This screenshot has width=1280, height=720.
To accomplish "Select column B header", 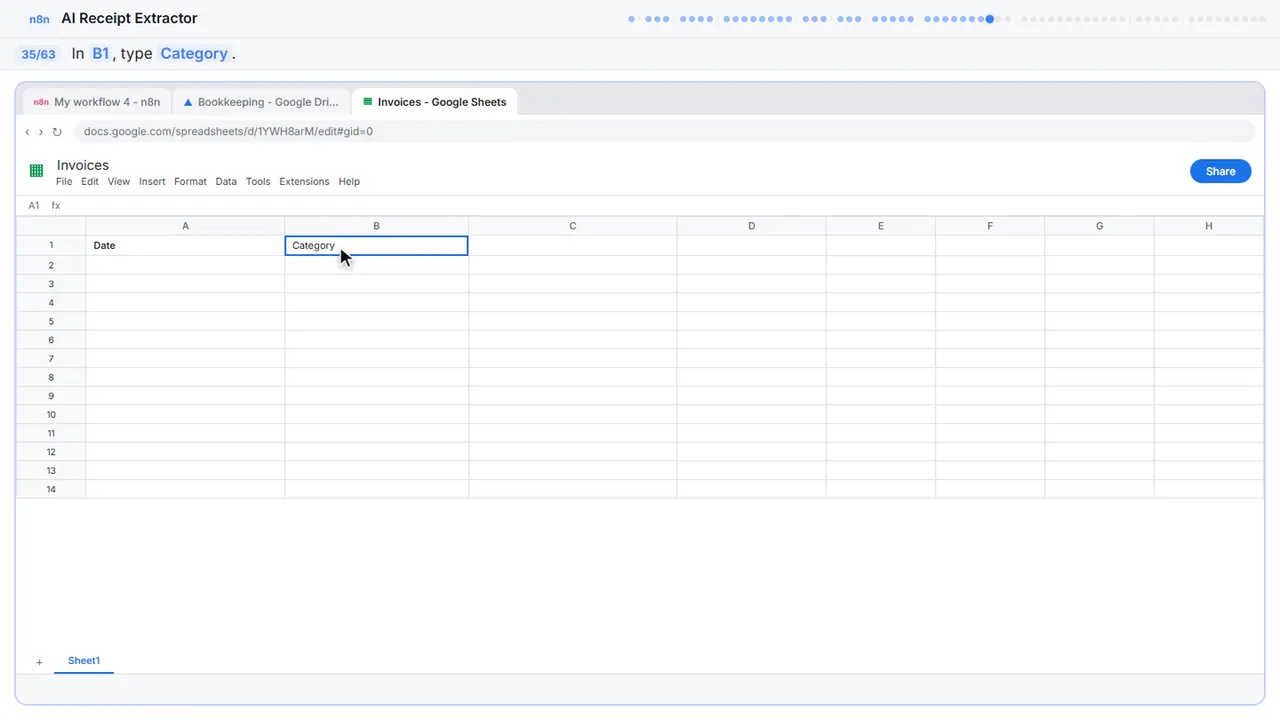I will coord(376,226).
